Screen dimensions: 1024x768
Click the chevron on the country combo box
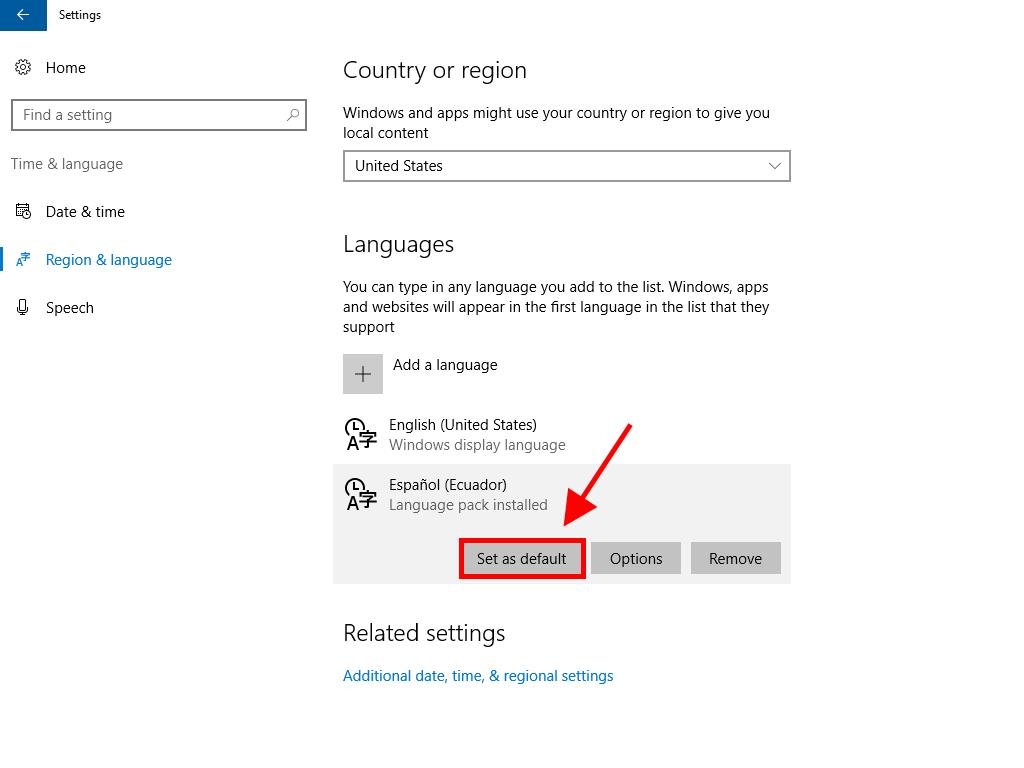point(774,166)
